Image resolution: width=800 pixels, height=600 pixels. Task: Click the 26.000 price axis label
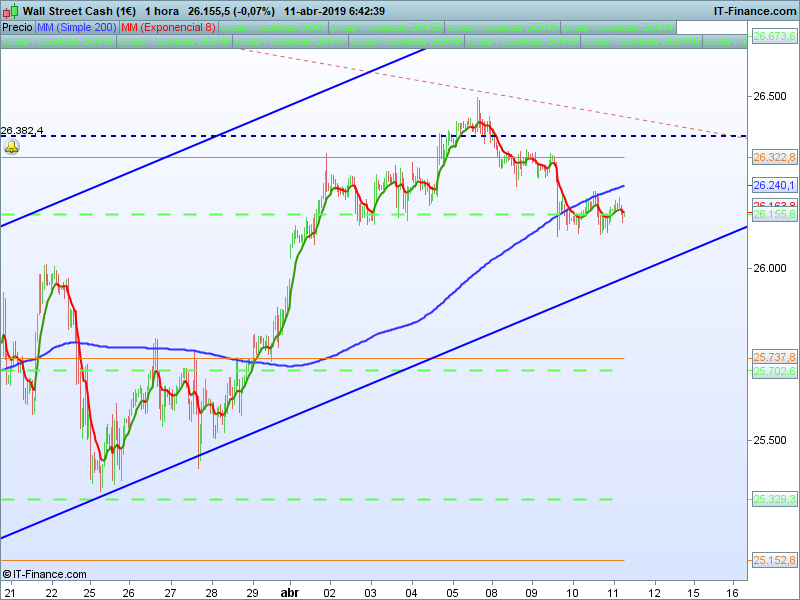(770, 268)
